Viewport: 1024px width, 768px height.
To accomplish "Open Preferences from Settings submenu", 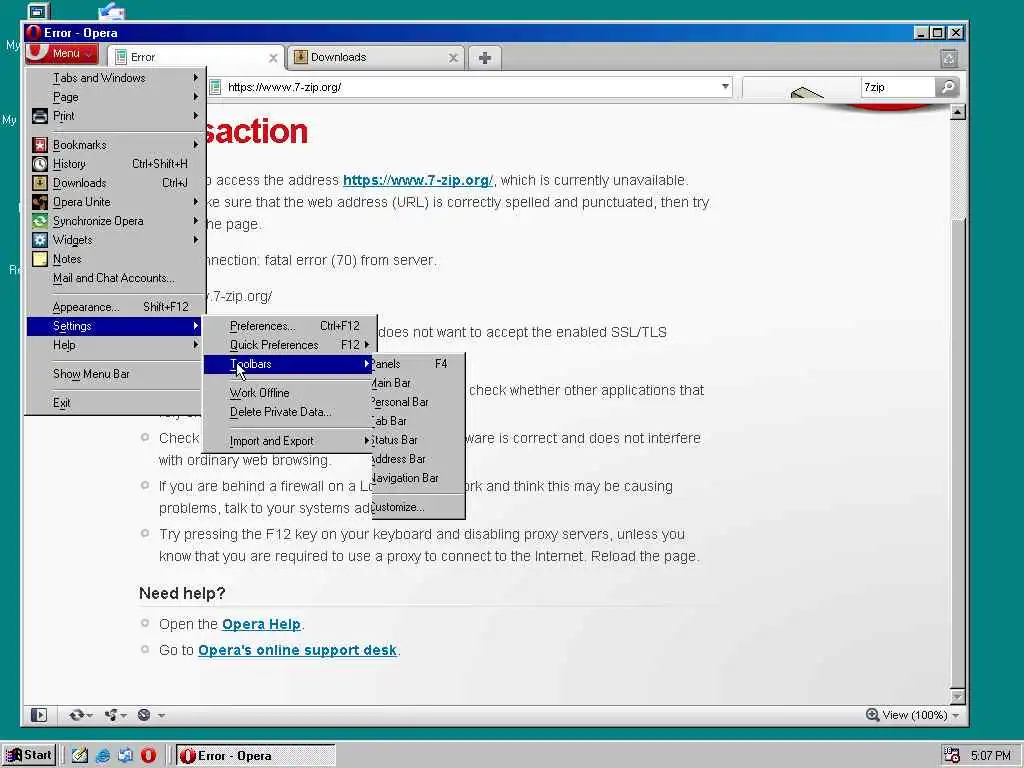I will pyautogui.click(x=289, y=326).
